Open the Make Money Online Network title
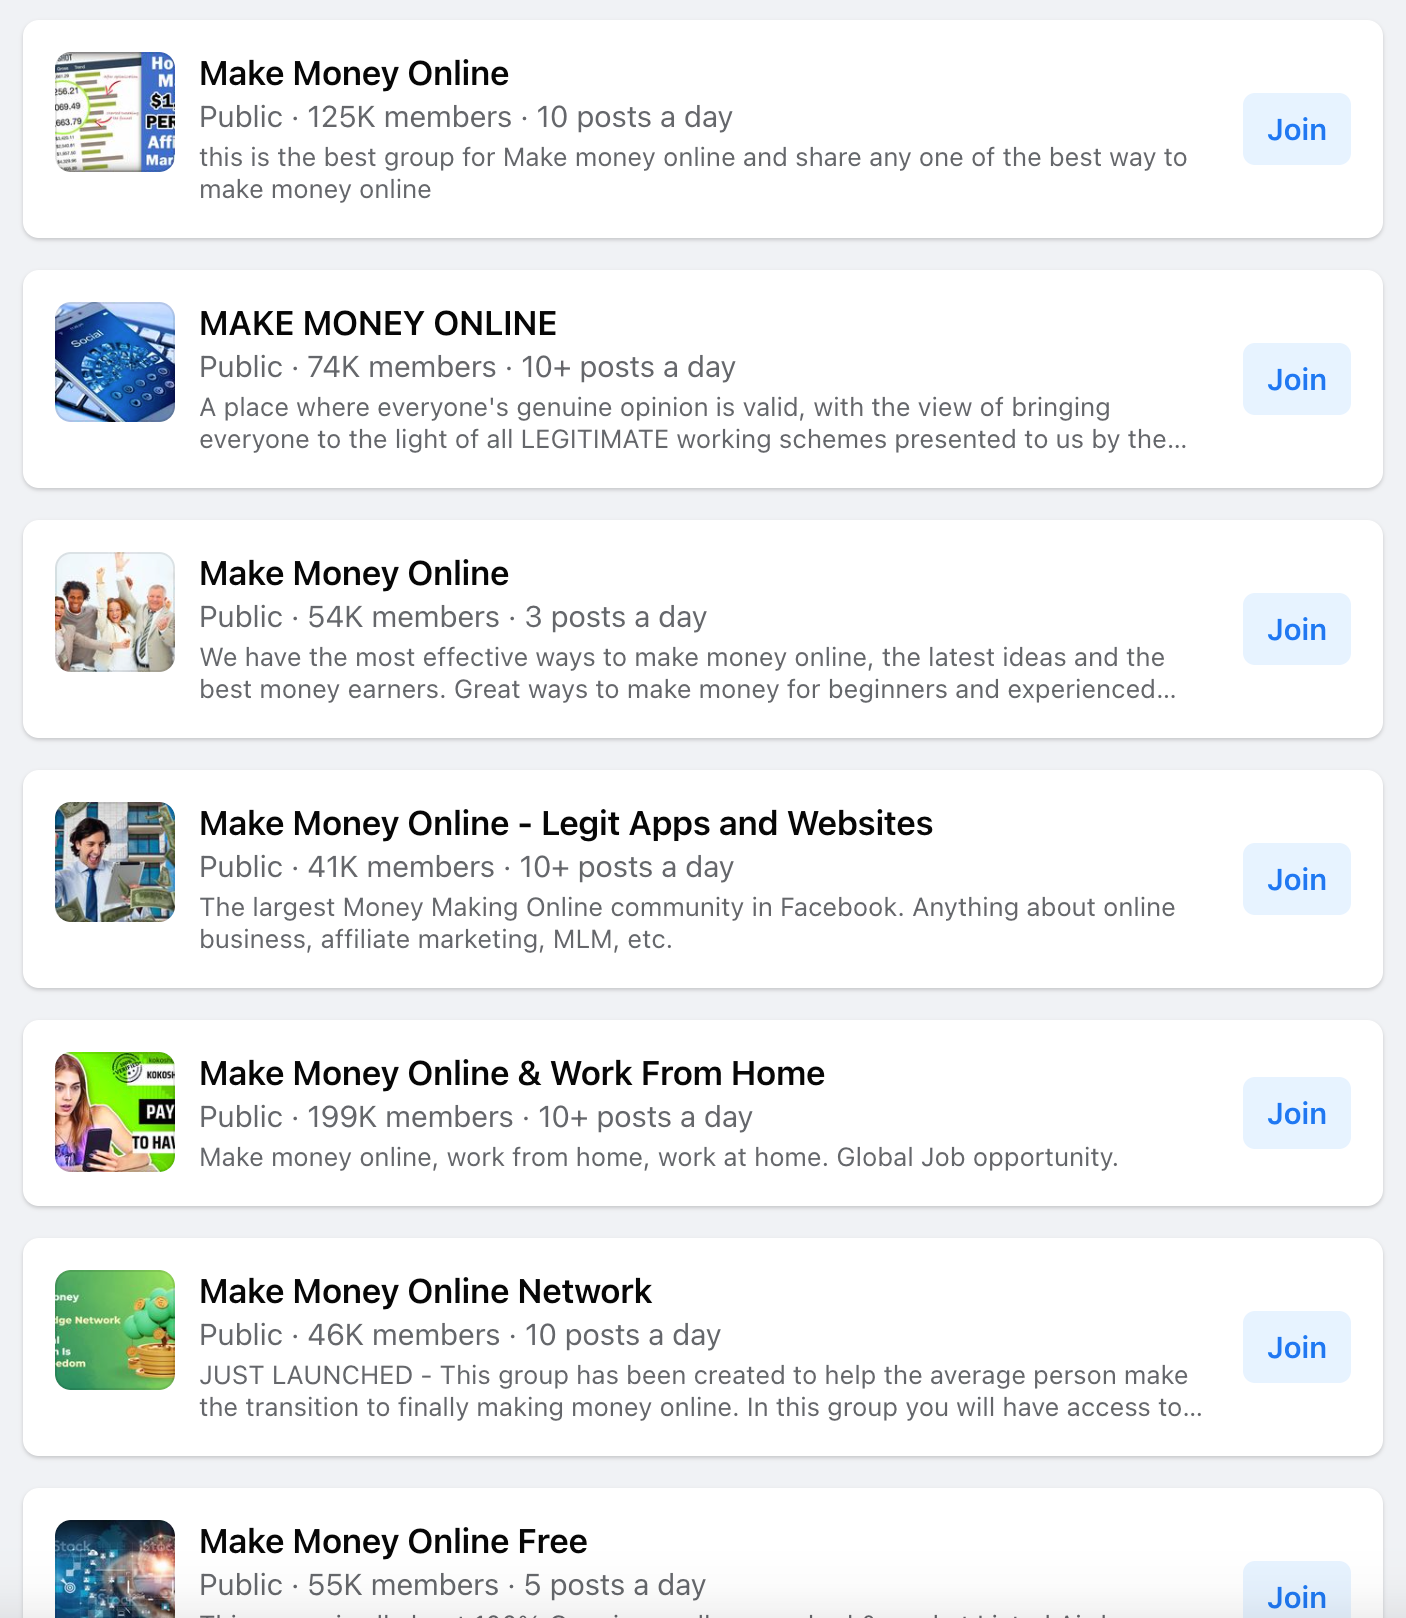 pos(425,1291)
